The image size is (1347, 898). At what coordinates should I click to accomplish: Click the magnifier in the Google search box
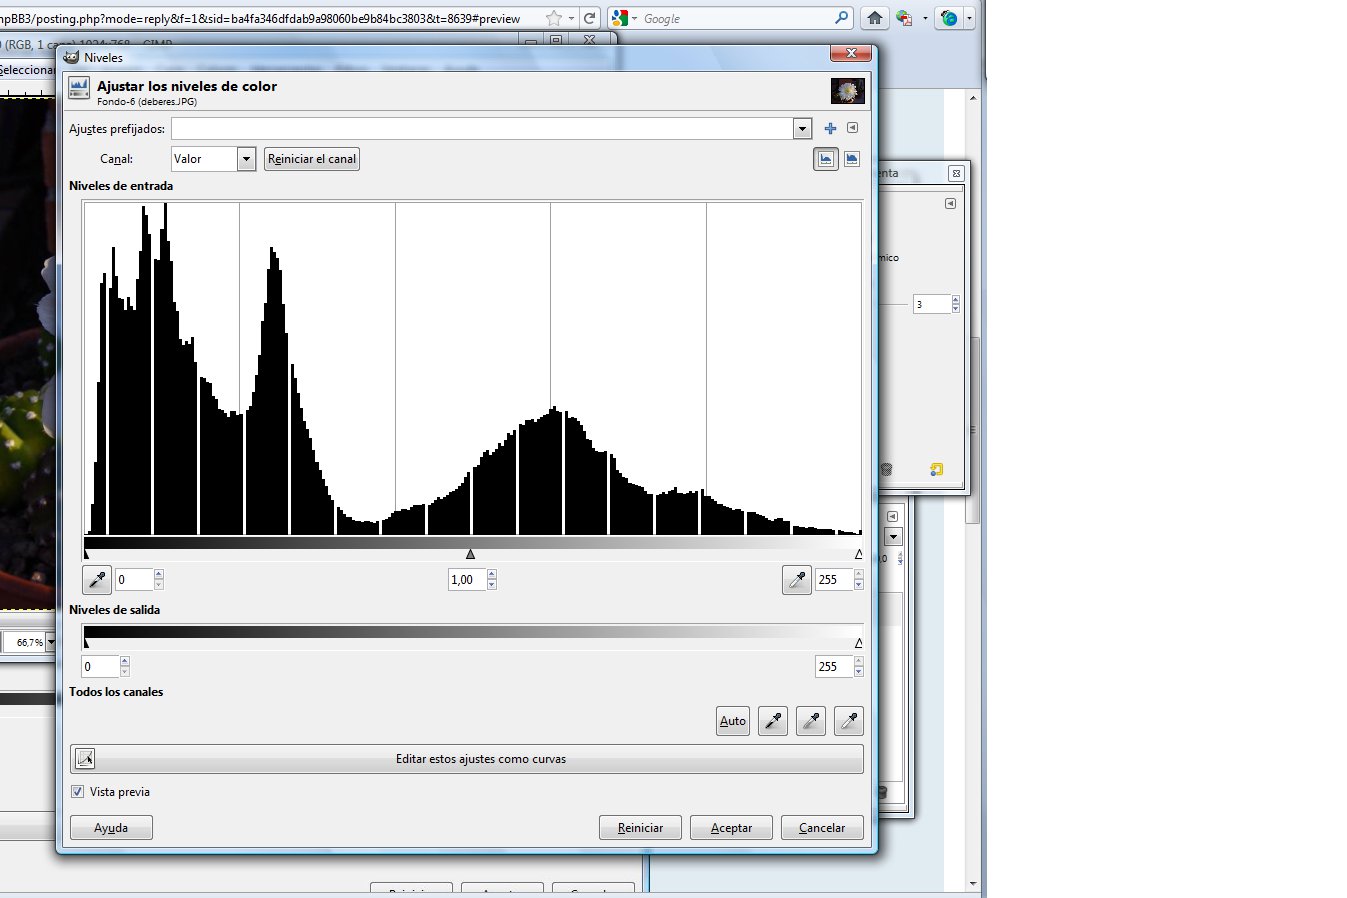coord(841,17)
